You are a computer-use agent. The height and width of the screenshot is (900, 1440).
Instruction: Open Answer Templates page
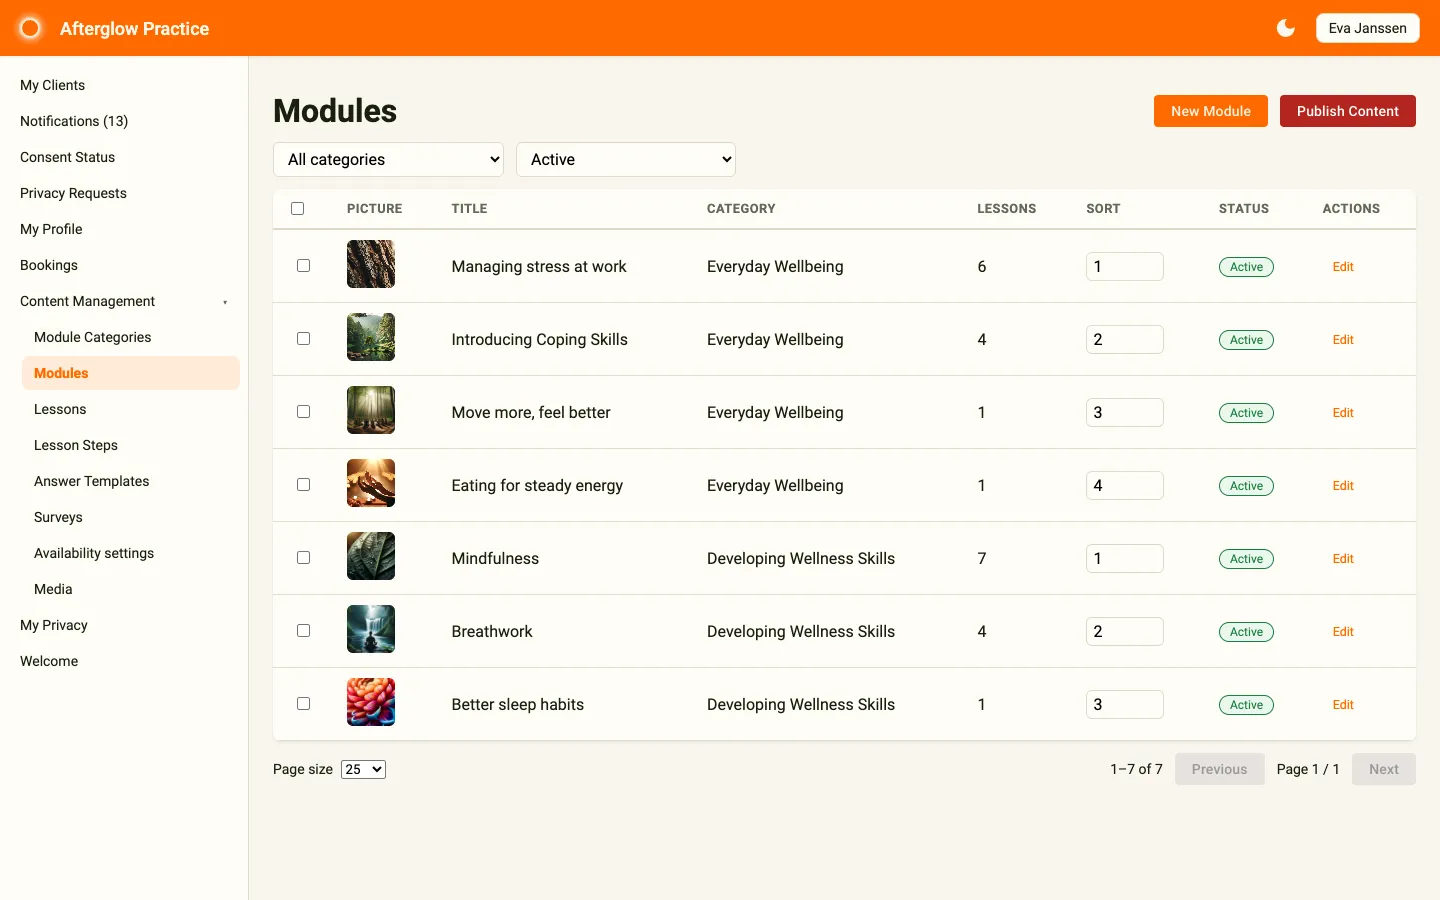click(92, 481)
